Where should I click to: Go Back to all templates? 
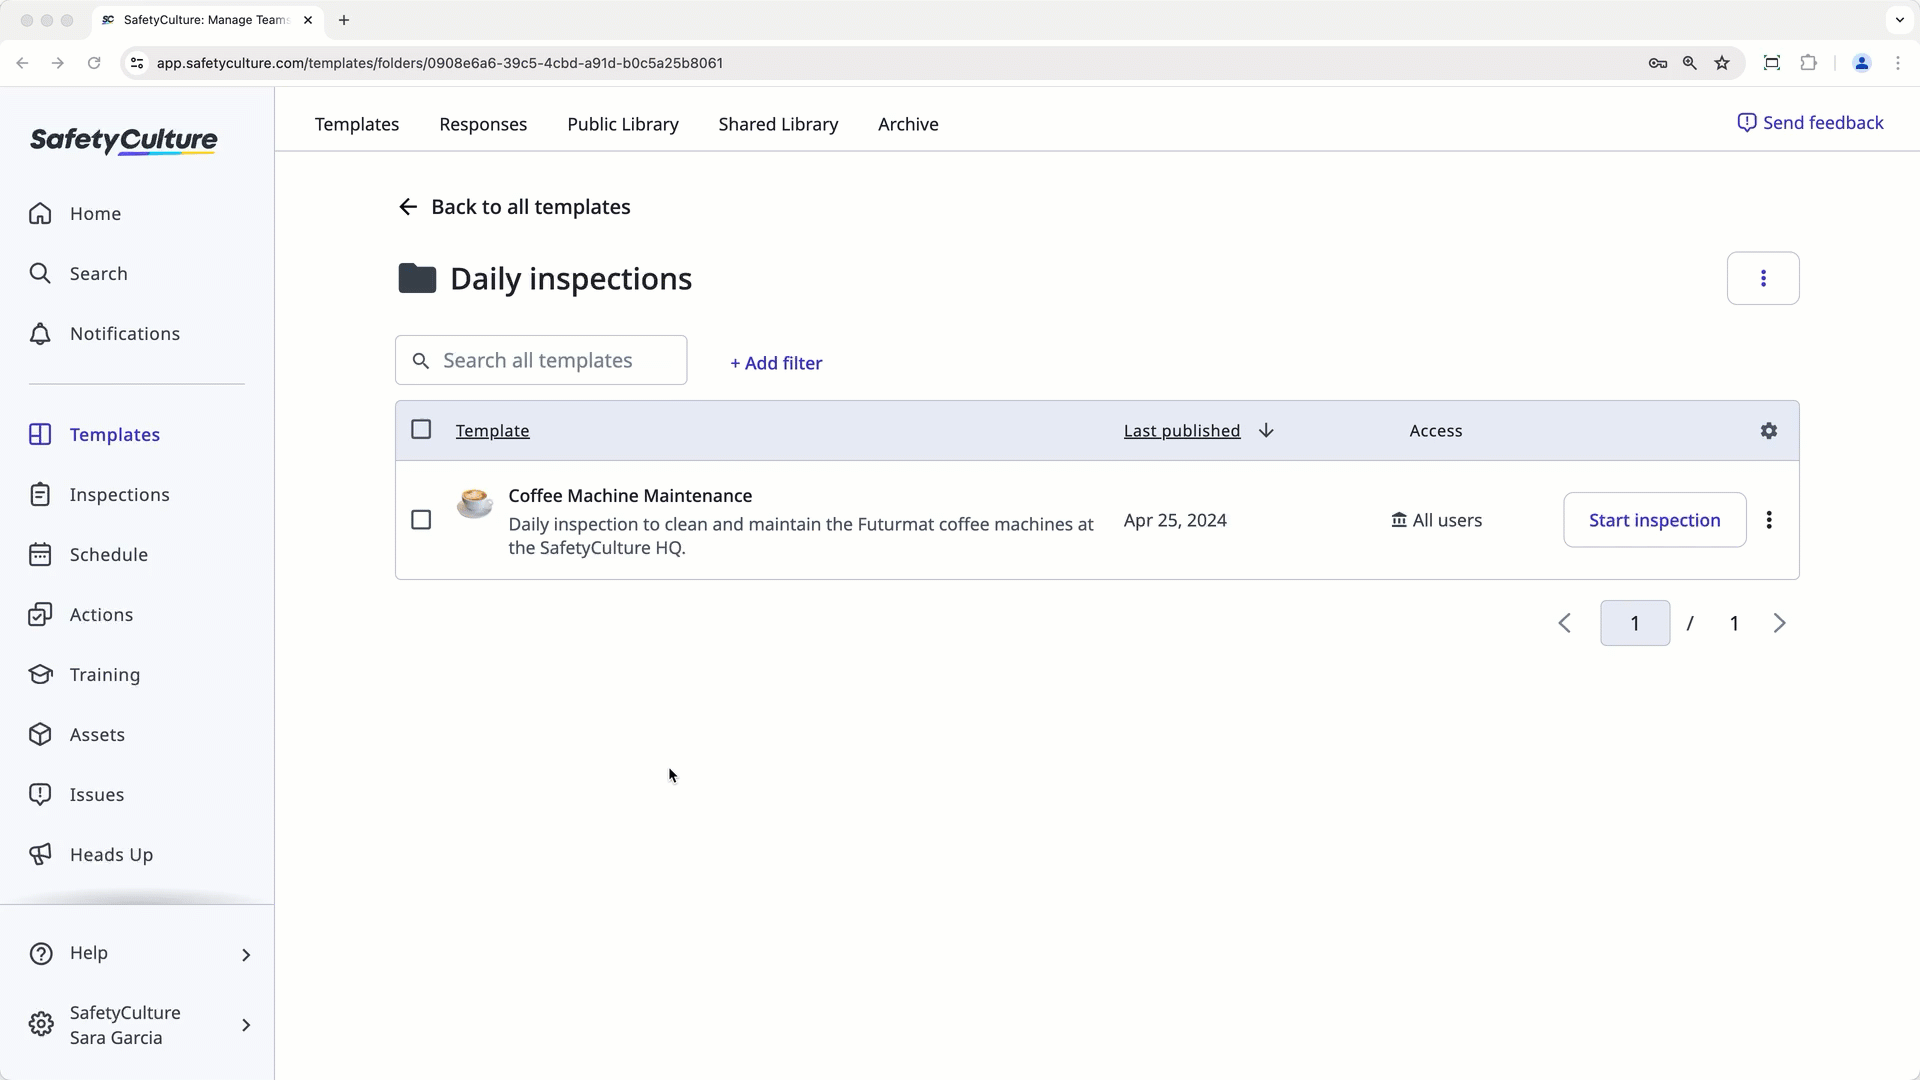515,207
